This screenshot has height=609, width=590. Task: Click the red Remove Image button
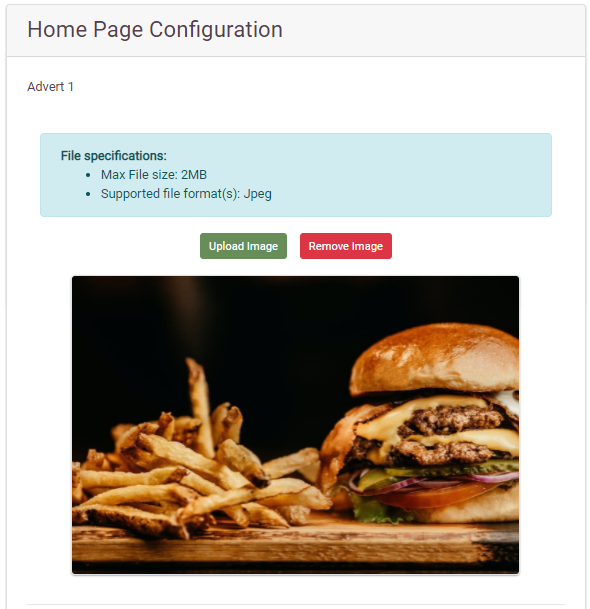pyautogui.click(x=346, y=246)
